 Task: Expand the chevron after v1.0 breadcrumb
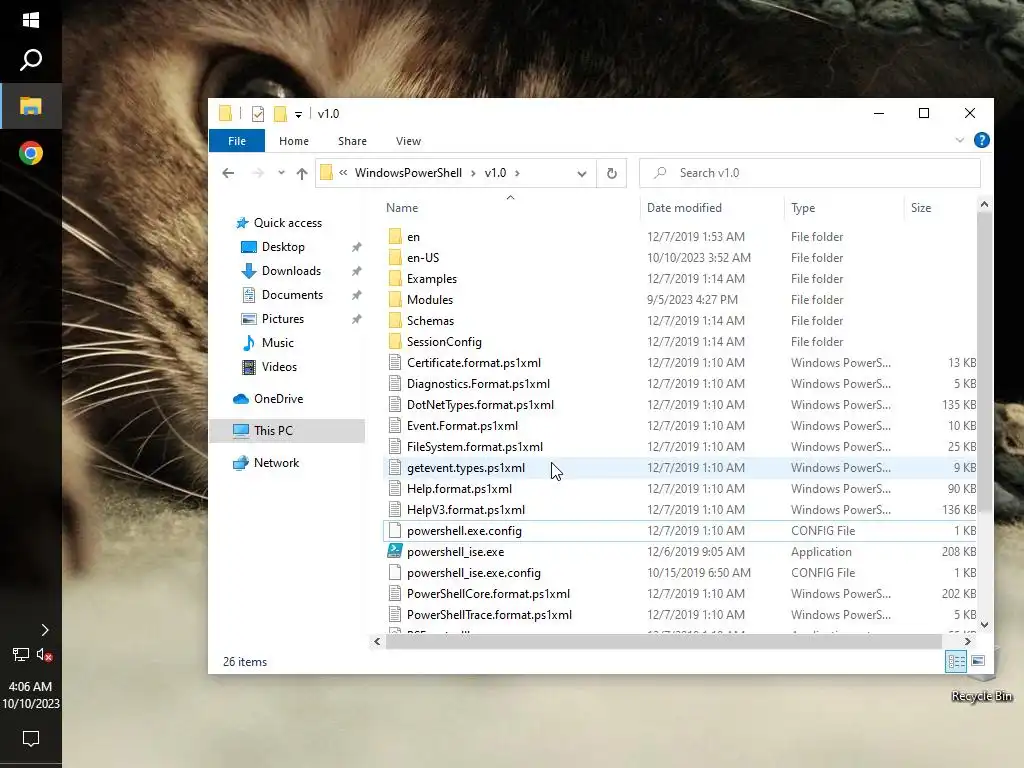517,173
